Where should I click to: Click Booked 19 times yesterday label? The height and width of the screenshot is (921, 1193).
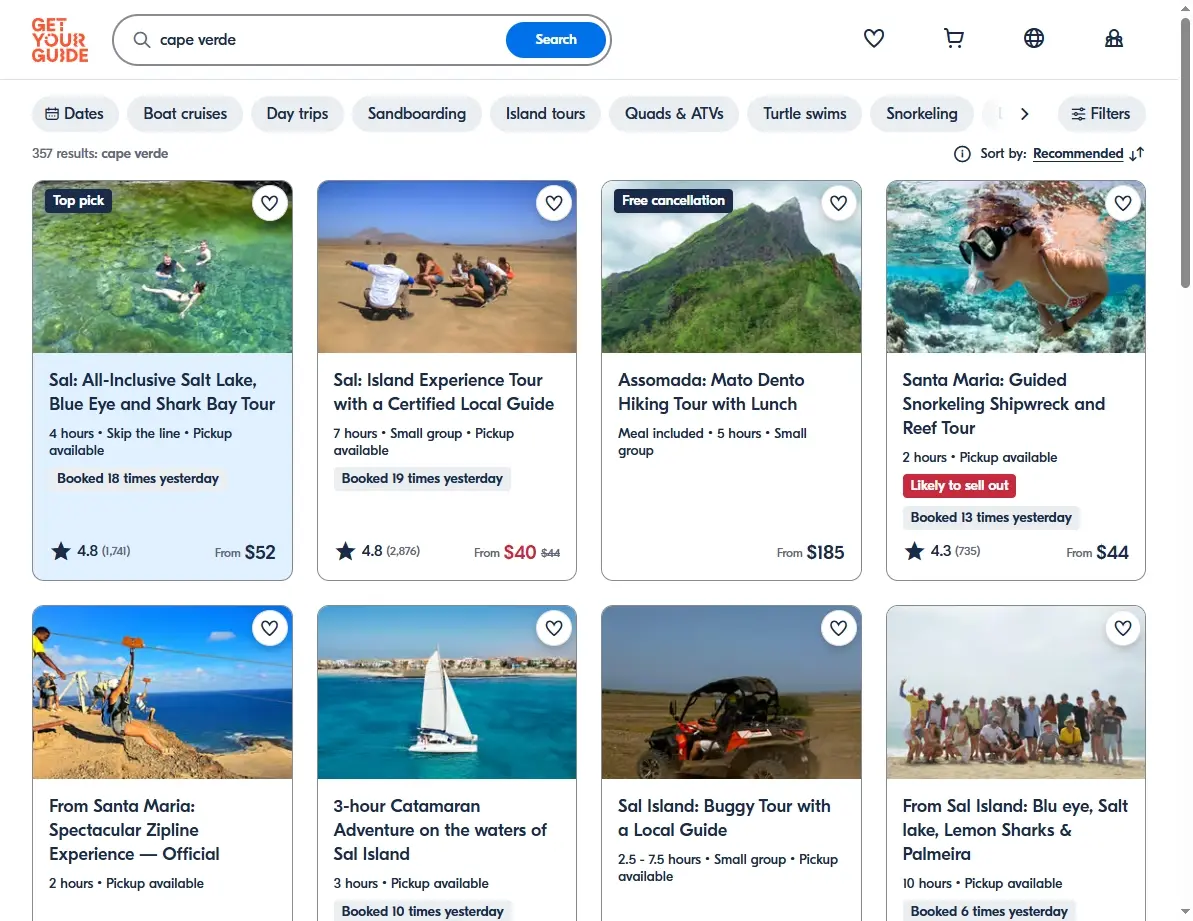pyautogui.click(x=422, y=478)
